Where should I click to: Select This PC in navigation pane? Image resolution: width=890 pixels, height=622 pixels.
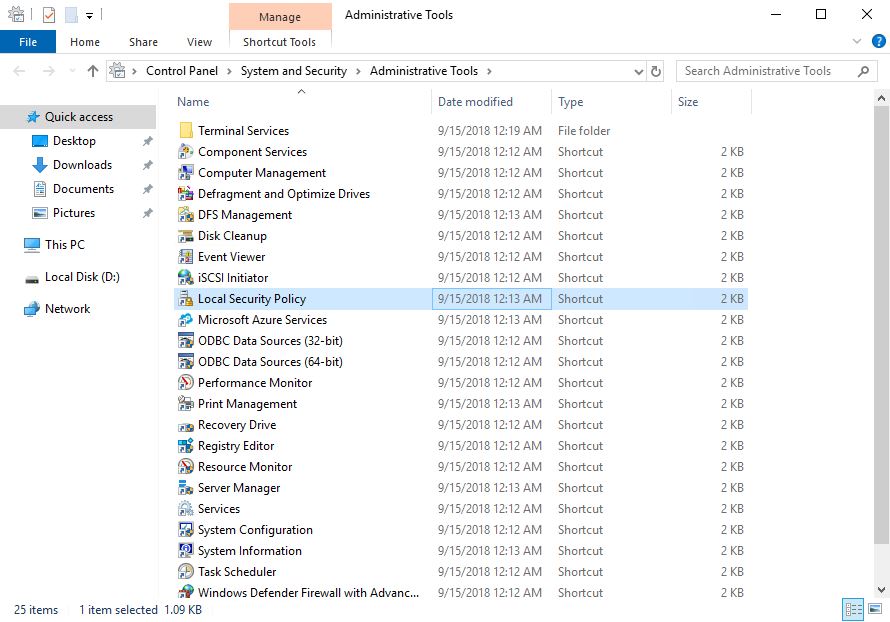(64, 245)
